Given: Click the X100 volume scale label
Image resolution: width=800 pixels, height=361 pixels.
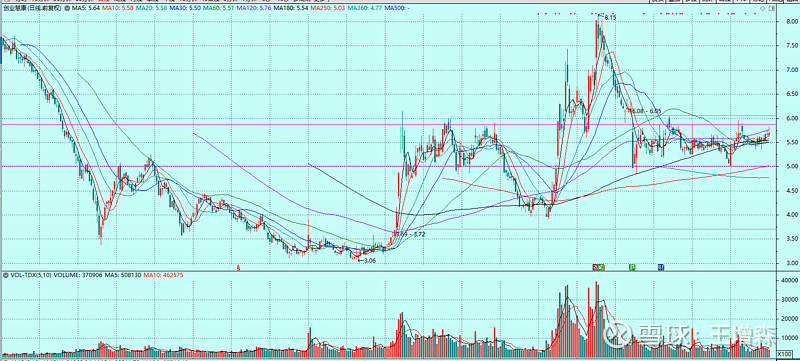Looking at the screenshot, I should pyautogui.click(x=784, y=353).
